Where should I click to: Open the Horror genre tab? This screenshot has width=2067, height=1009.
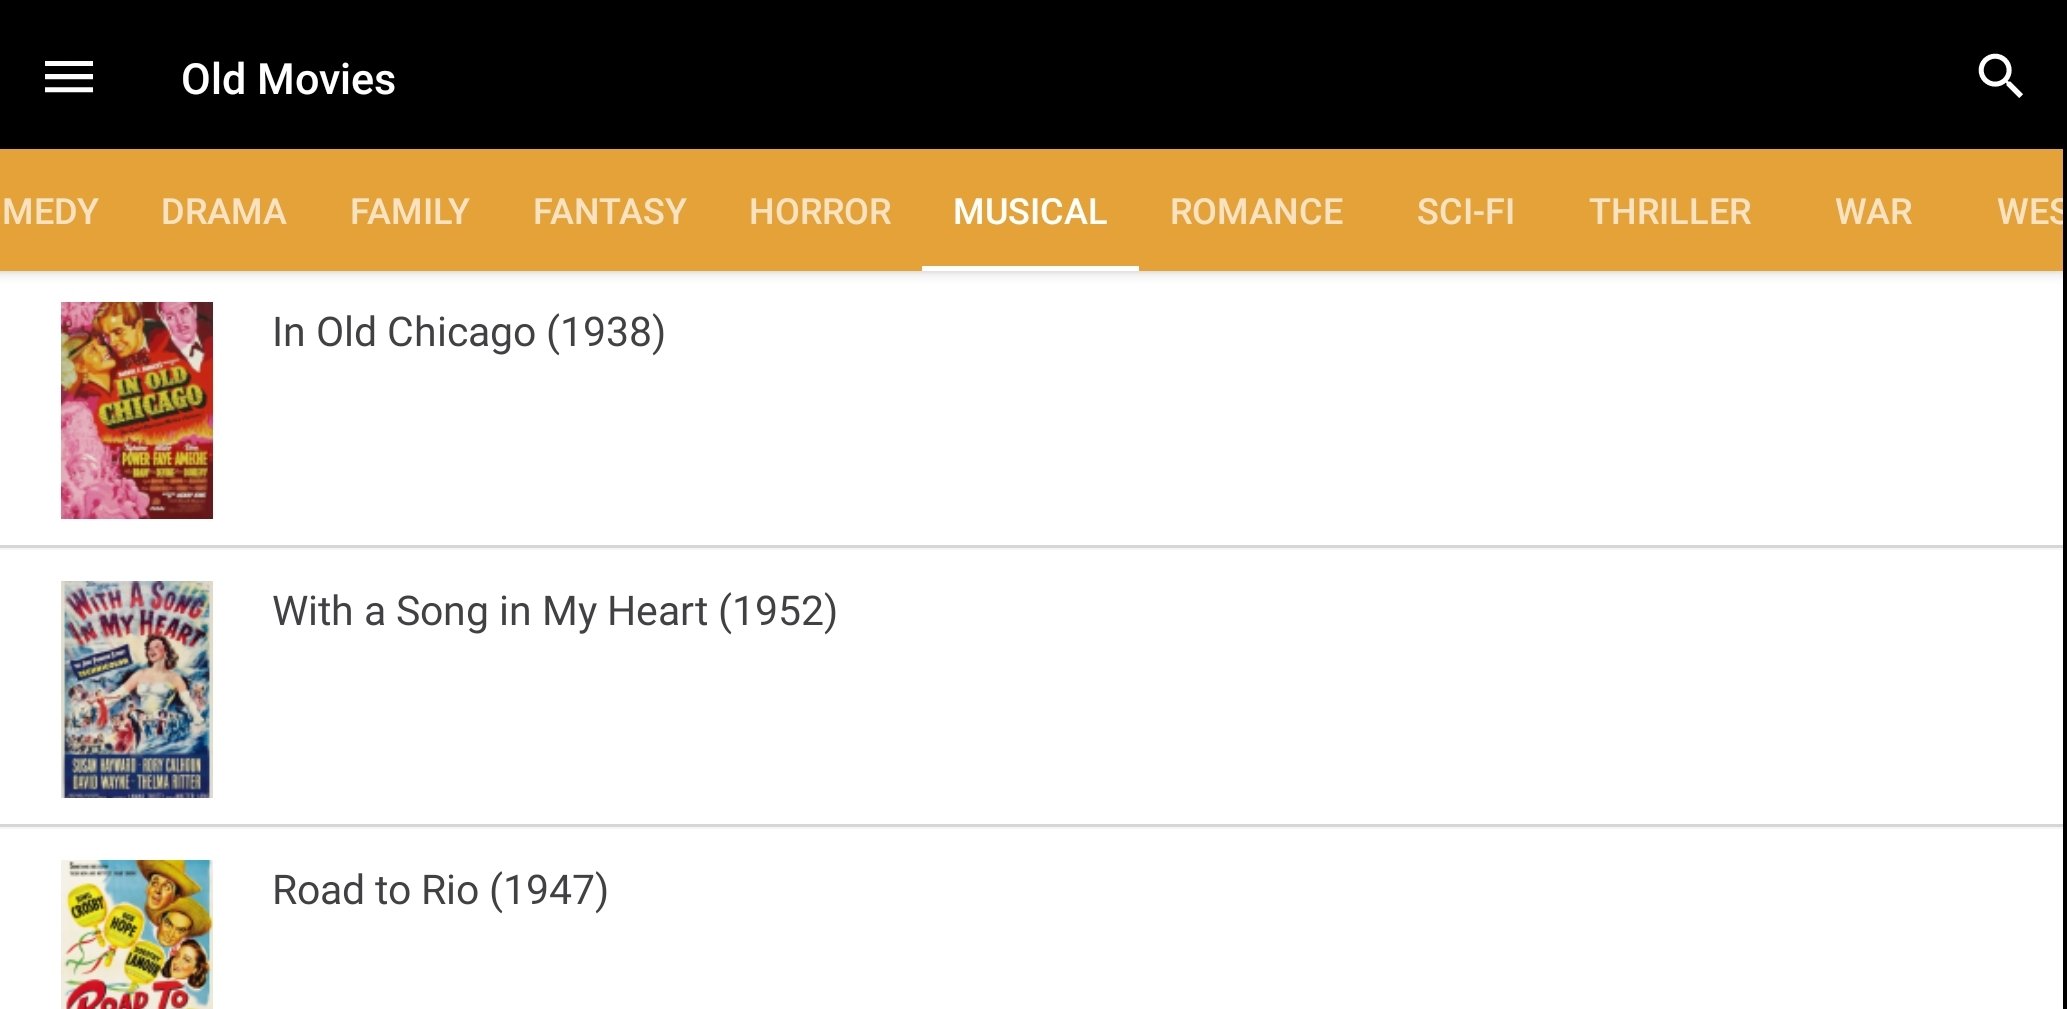pyautogui.click(x=820, y=211)
